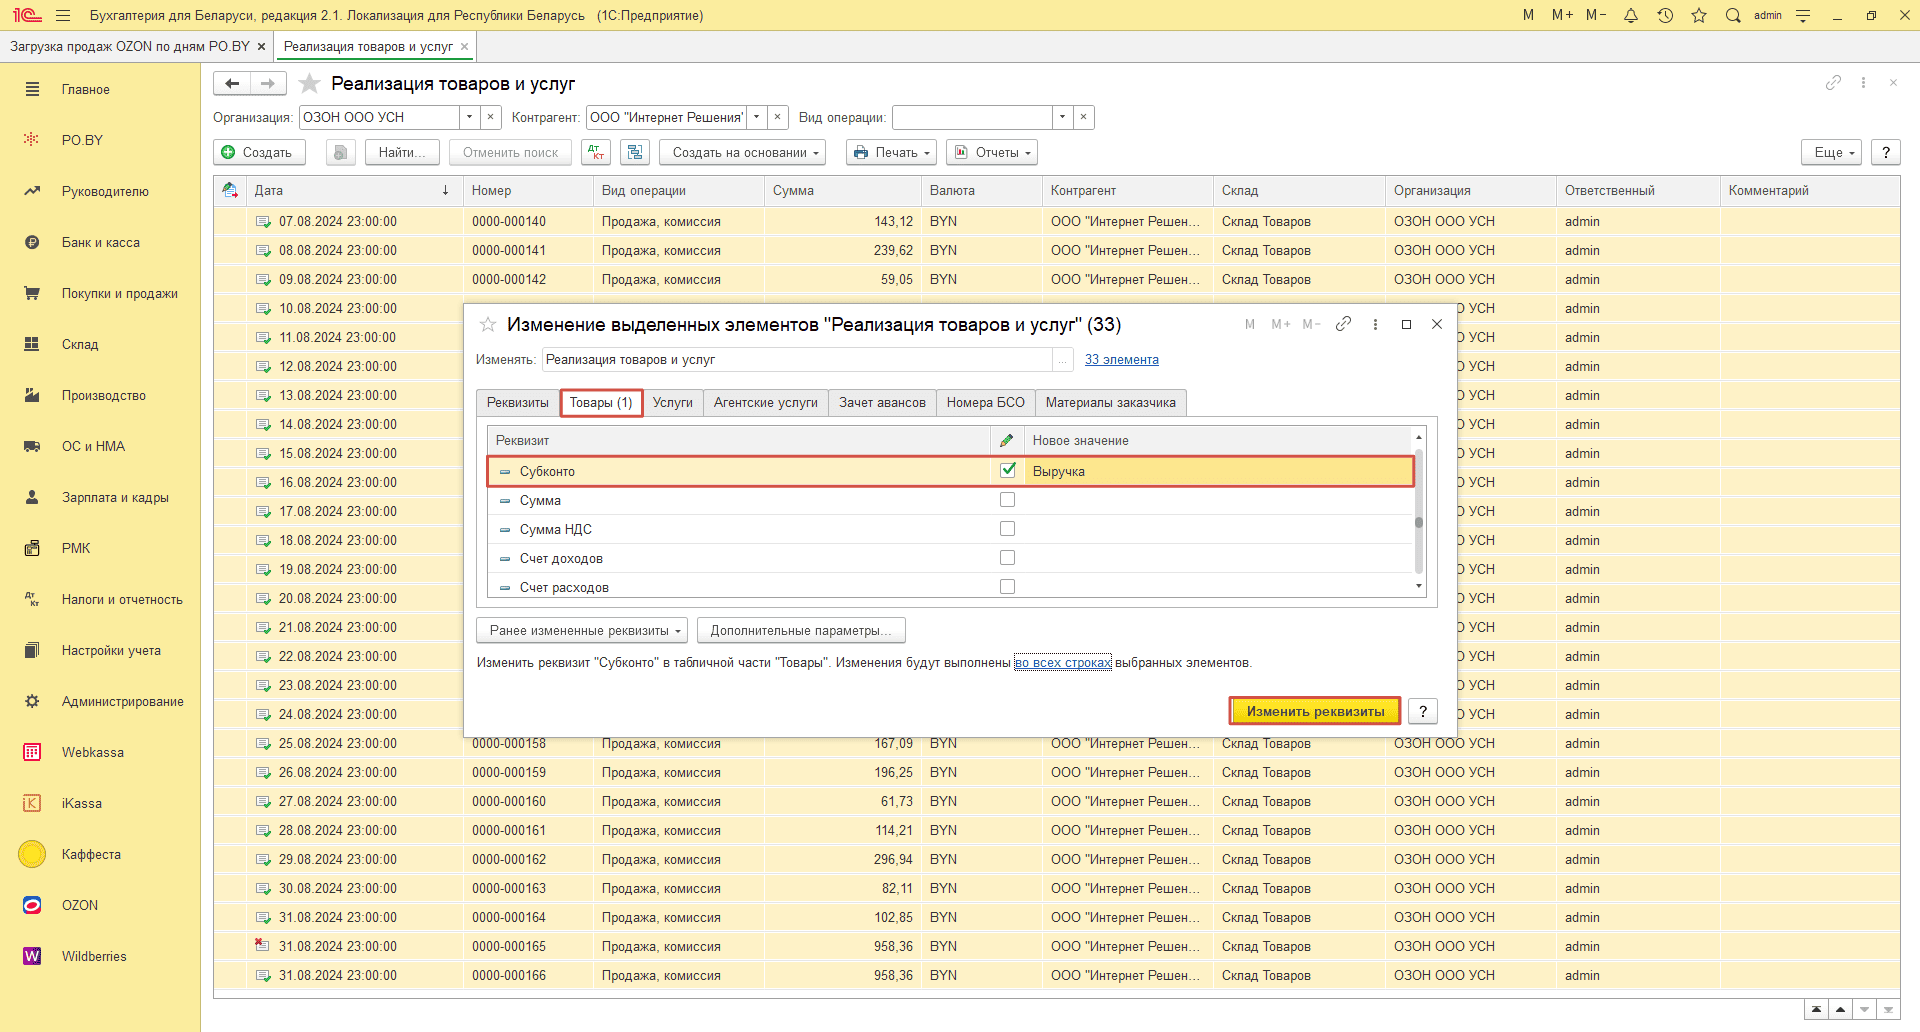Go back with the left arrow button

coord(232,83)
